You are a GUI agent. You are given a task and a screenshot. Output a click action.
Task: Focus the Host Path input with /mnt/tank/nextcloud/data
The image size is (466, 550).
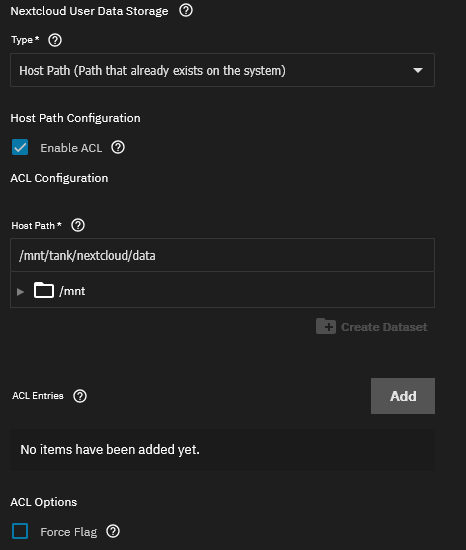pyautogui.click(x=222, y=255)
